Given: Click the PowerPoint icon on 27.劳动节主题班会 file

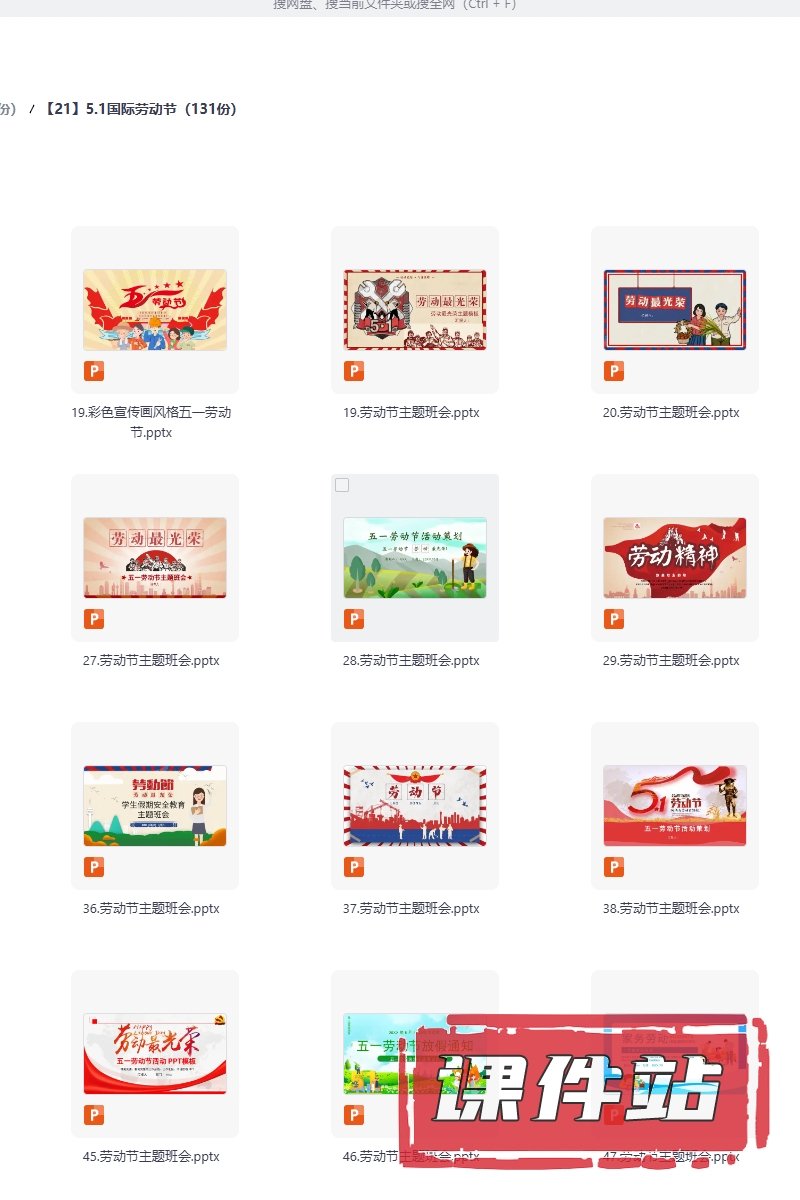Looking at the screenshot, I should pos(94,619).
